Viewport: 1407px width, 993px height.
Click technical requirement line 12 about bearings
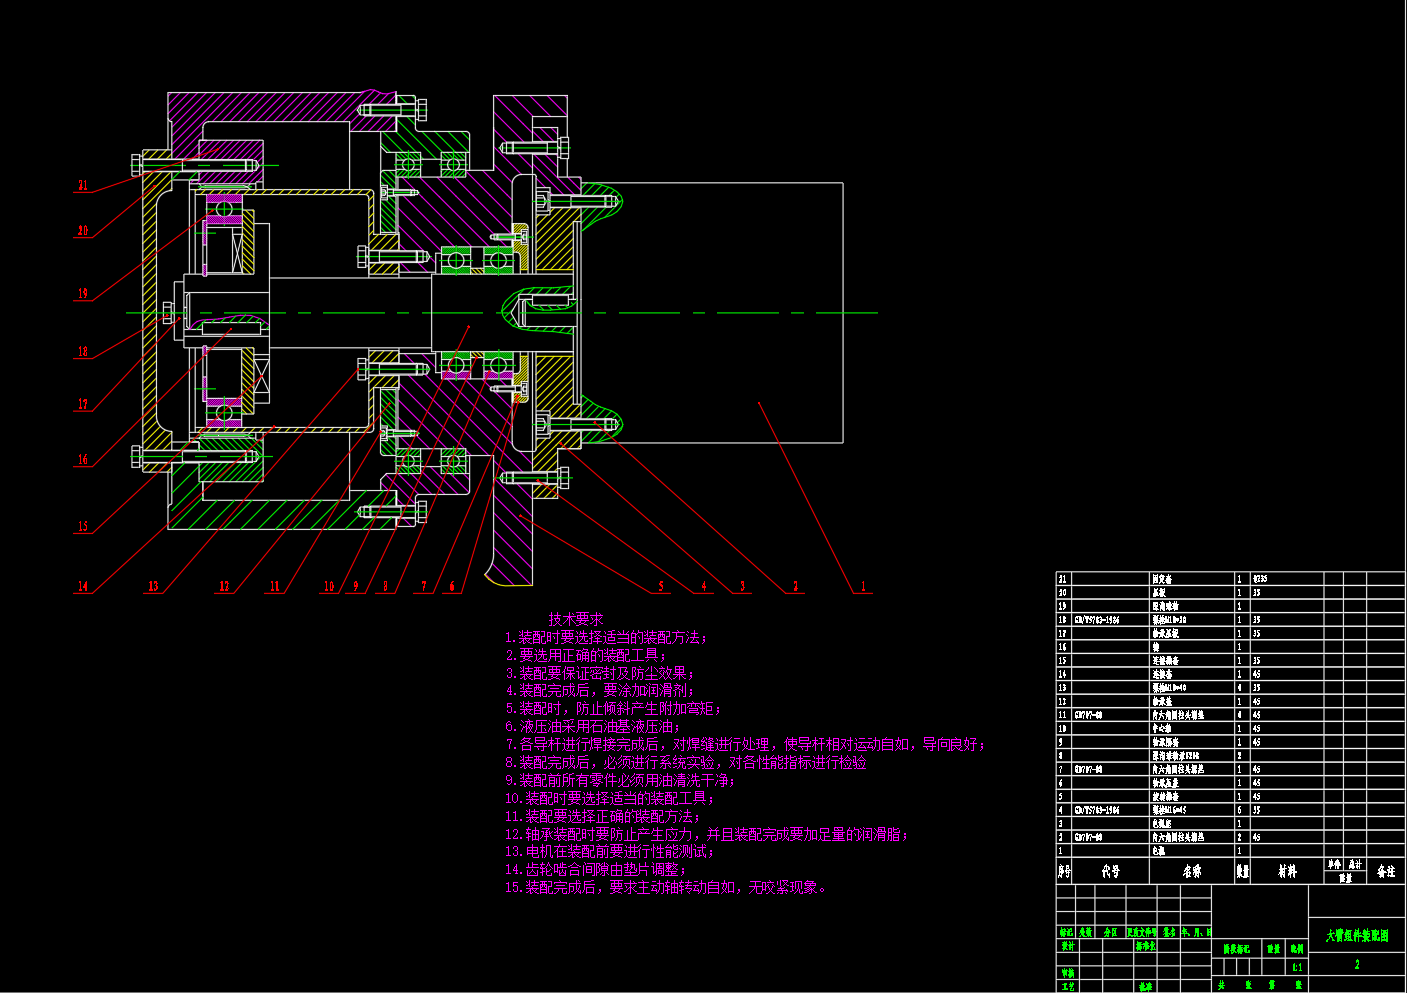click(706, 834)
